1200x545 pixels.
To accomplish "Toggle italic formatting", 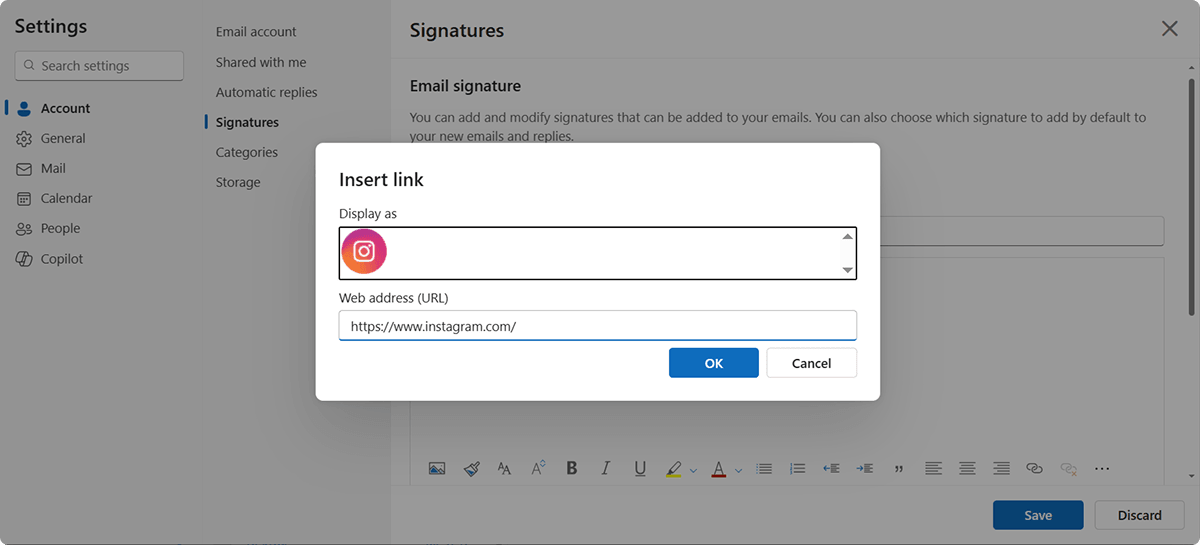I will 605,468.
